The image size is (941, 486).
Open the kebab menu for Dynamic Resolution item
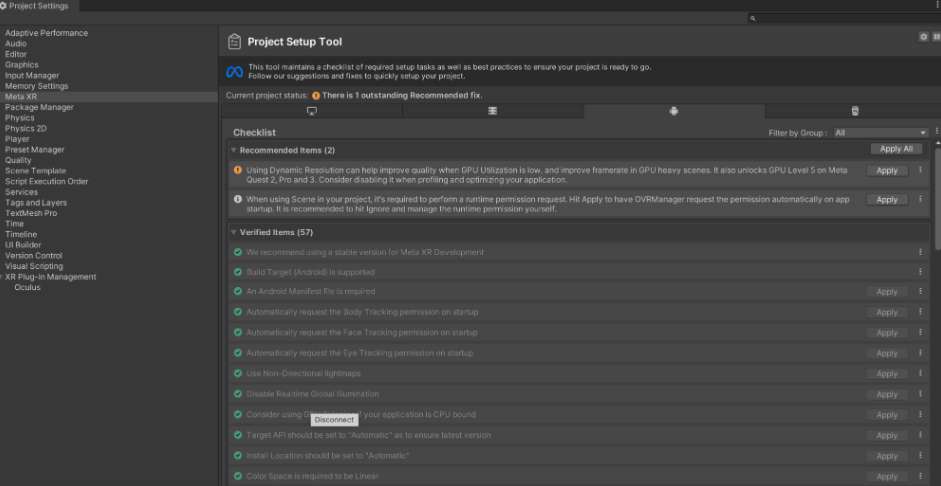tap(920, 171)
